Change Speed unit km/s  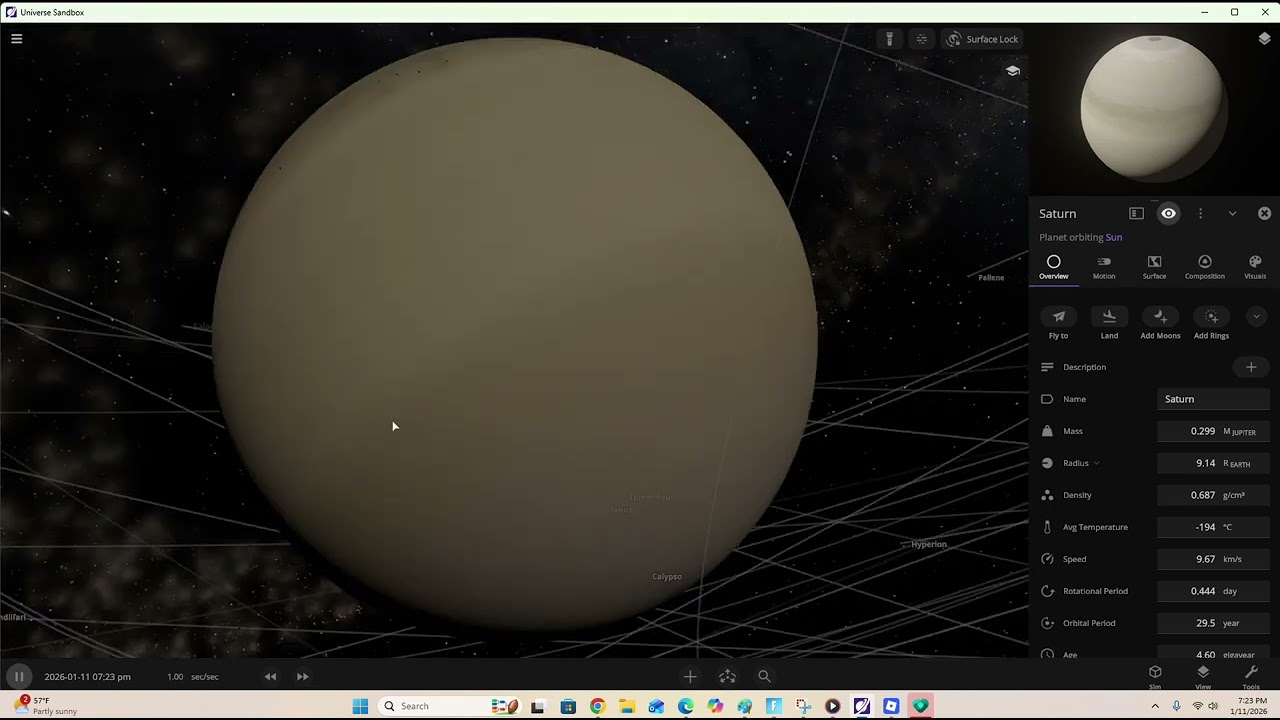coord(1232,559)
